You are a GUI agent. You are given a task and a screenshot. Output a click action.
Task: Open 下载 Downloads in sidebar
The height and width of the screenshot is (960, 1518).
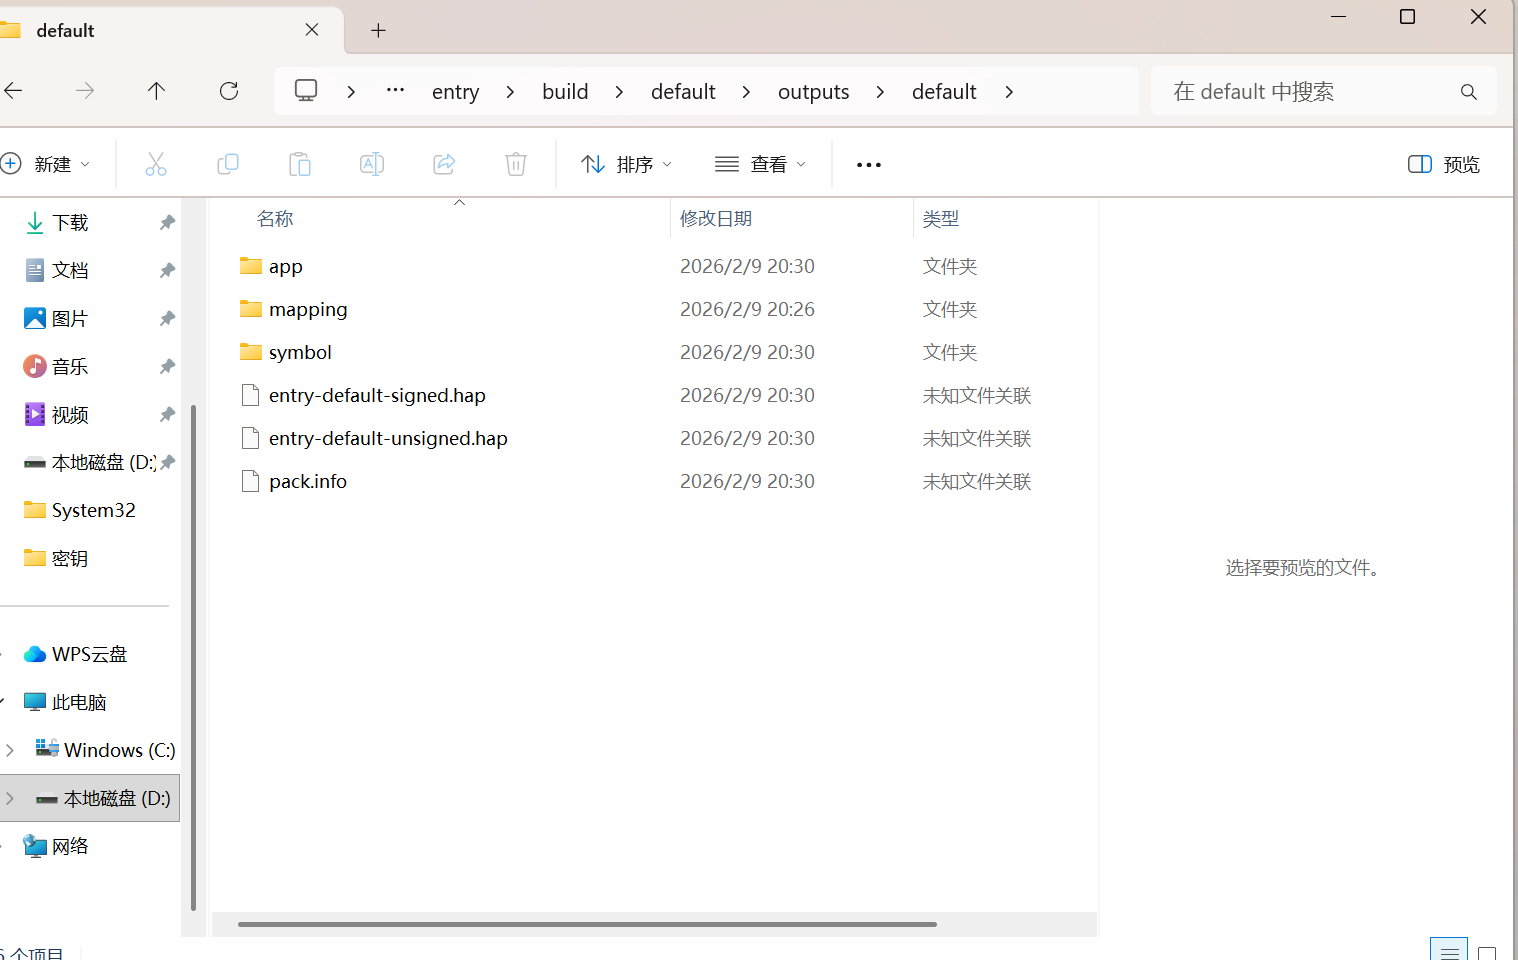(70, 222)
